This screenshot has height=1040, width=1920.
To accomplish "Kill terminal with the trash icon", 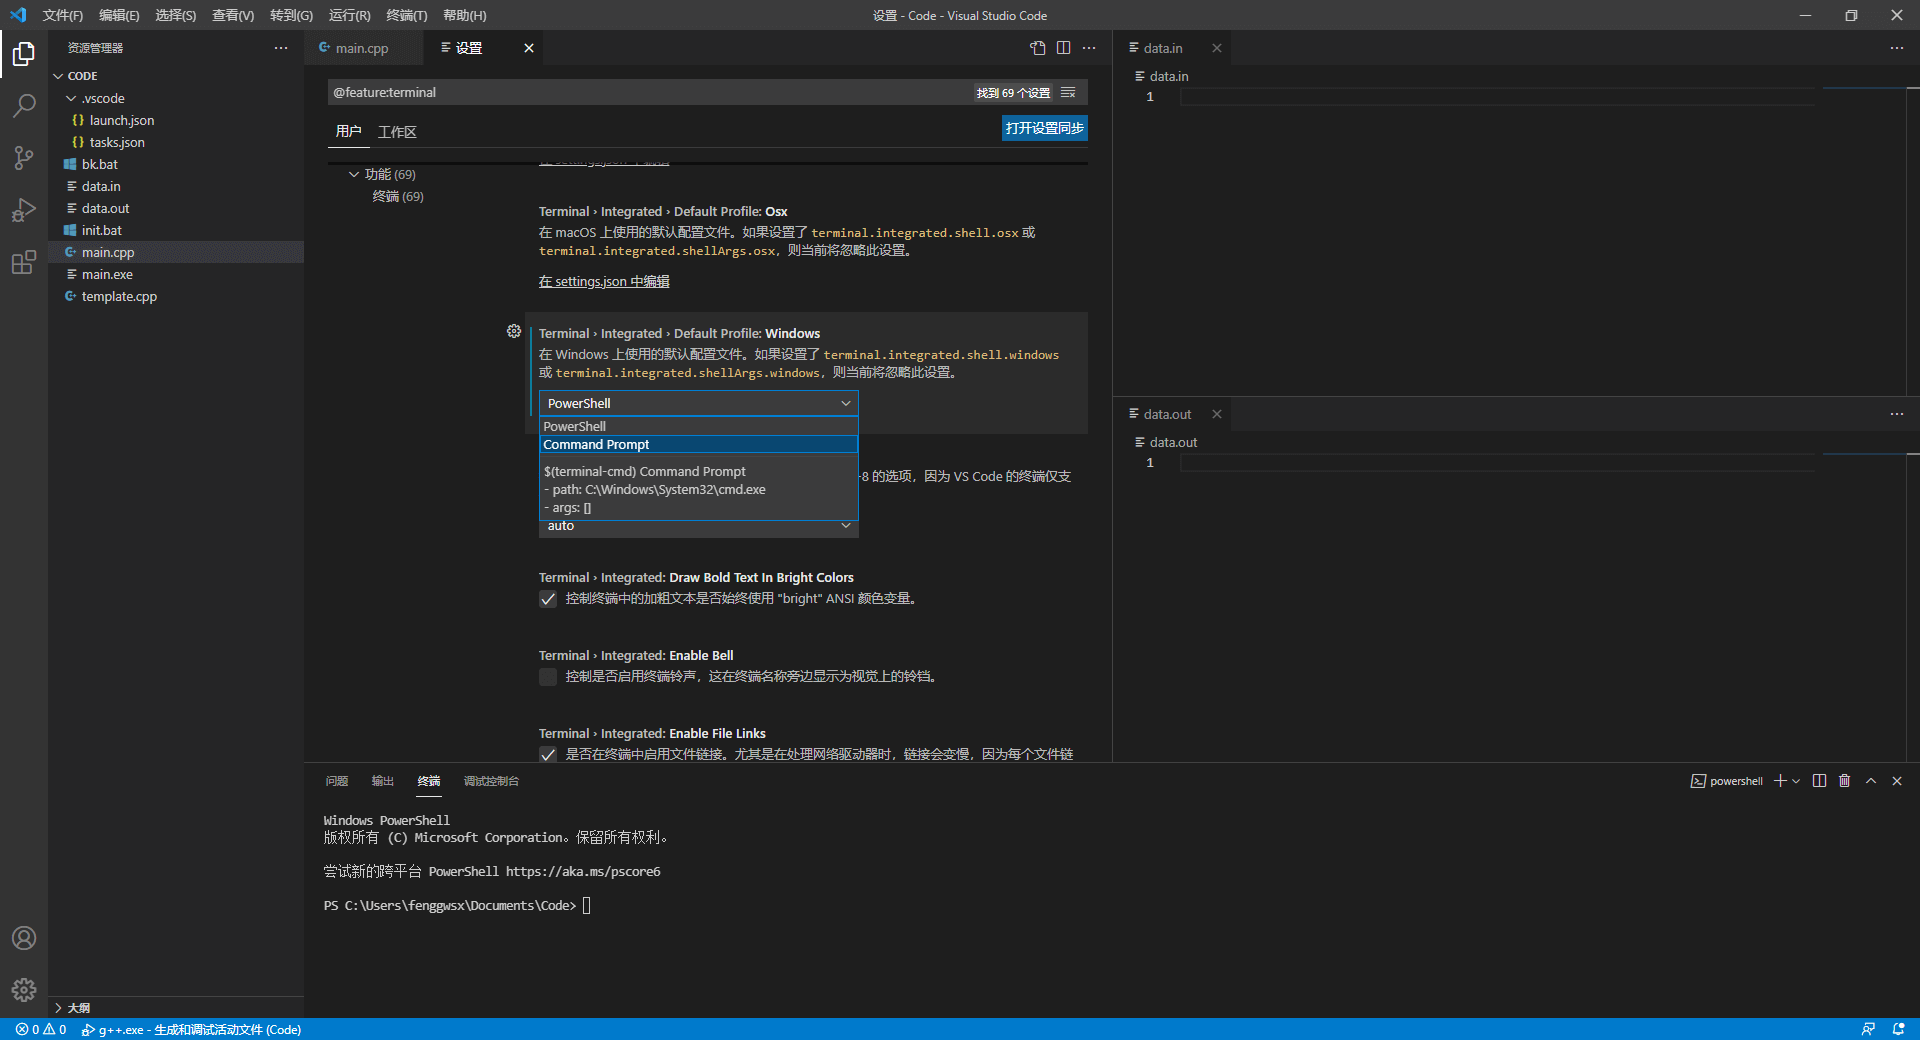I will (x=1845, y=781).
